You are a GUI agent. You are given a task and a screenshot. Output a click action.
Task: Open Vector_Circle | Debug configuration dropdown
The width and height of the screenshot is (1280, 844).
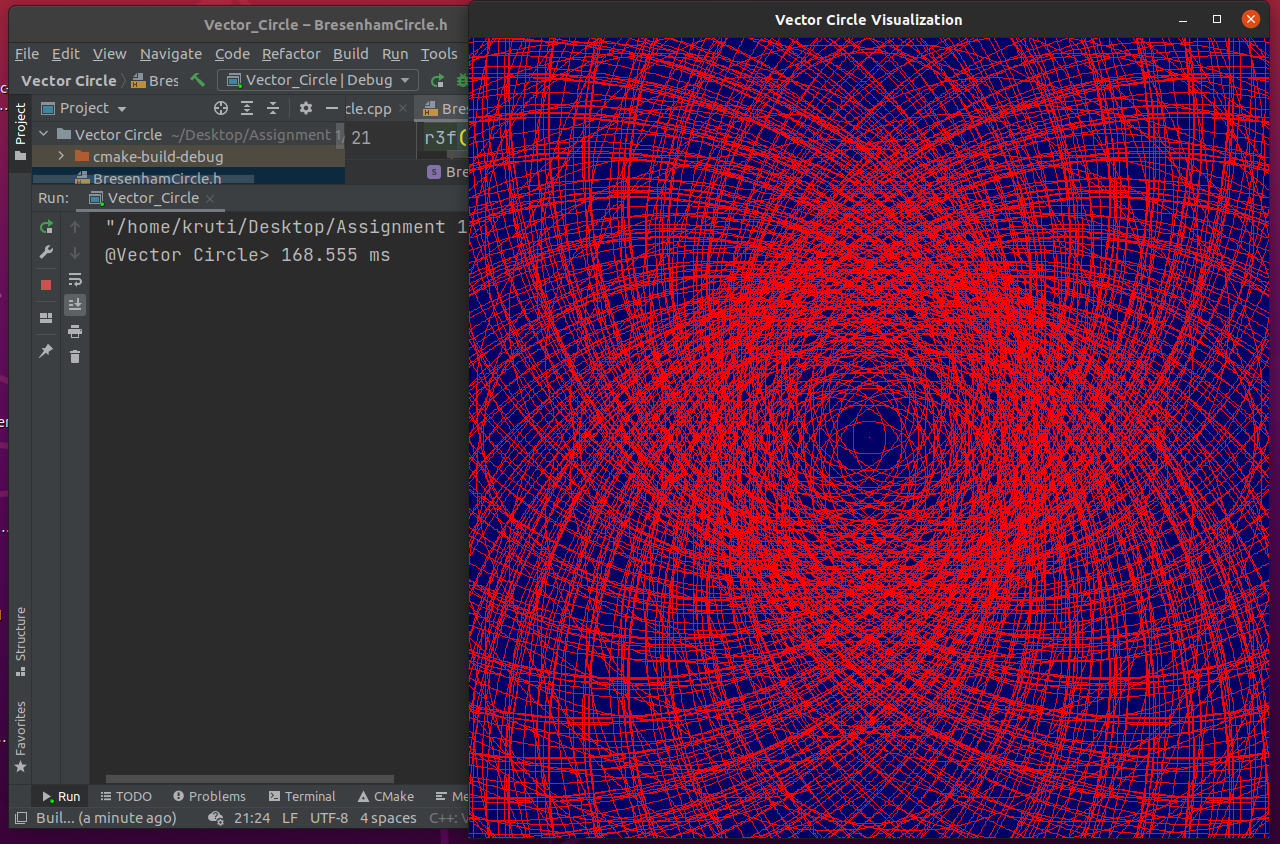pos(318,80)
